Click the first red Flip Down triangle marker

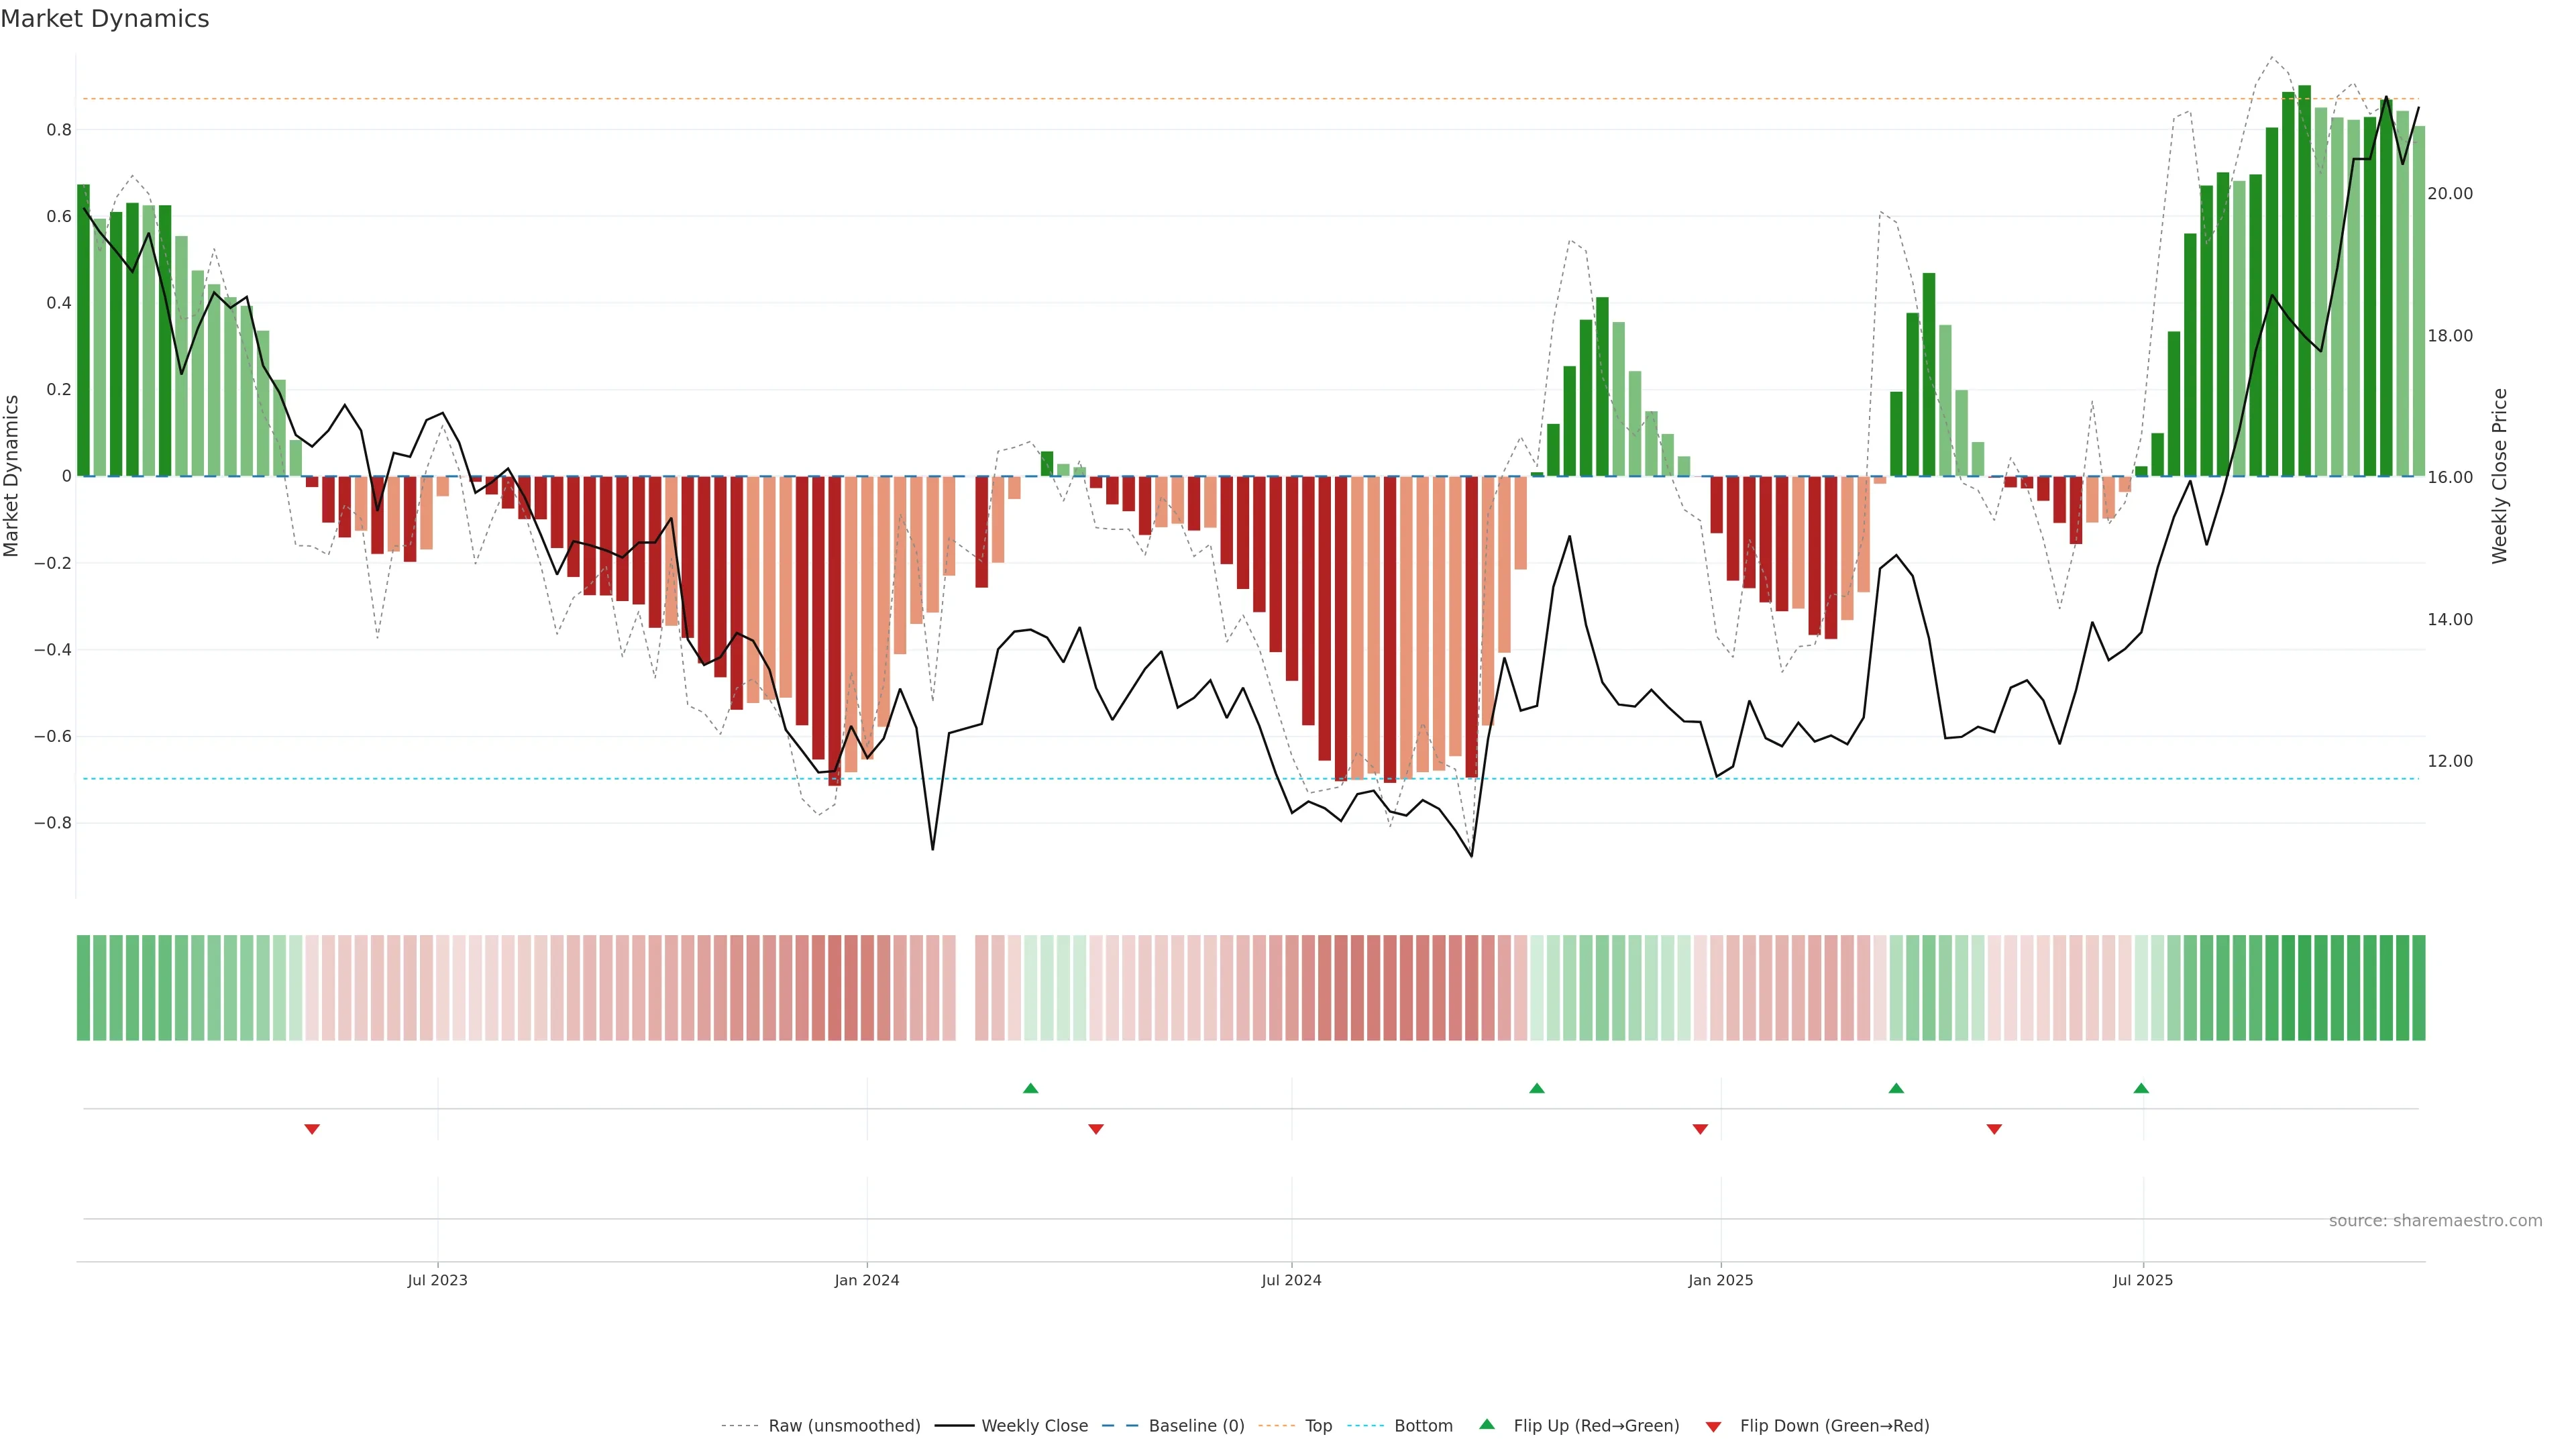pyautogui.click(x=312, y=1129)
